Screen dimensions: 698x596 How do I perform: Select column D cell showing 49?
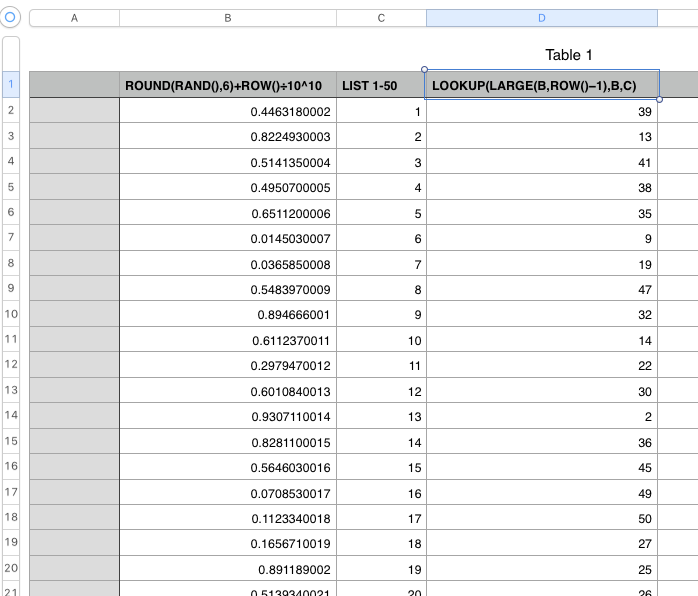pos(542,492)
